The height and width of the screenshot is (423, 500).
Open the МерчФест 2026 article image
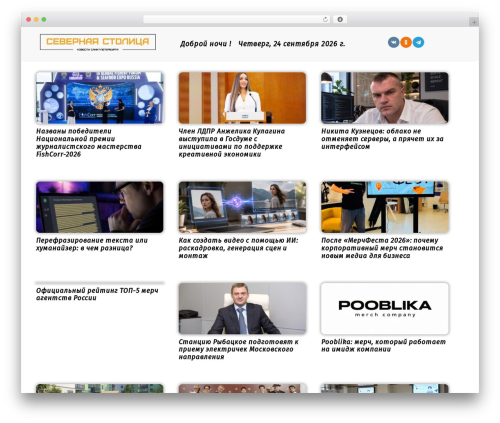point(385,207)
